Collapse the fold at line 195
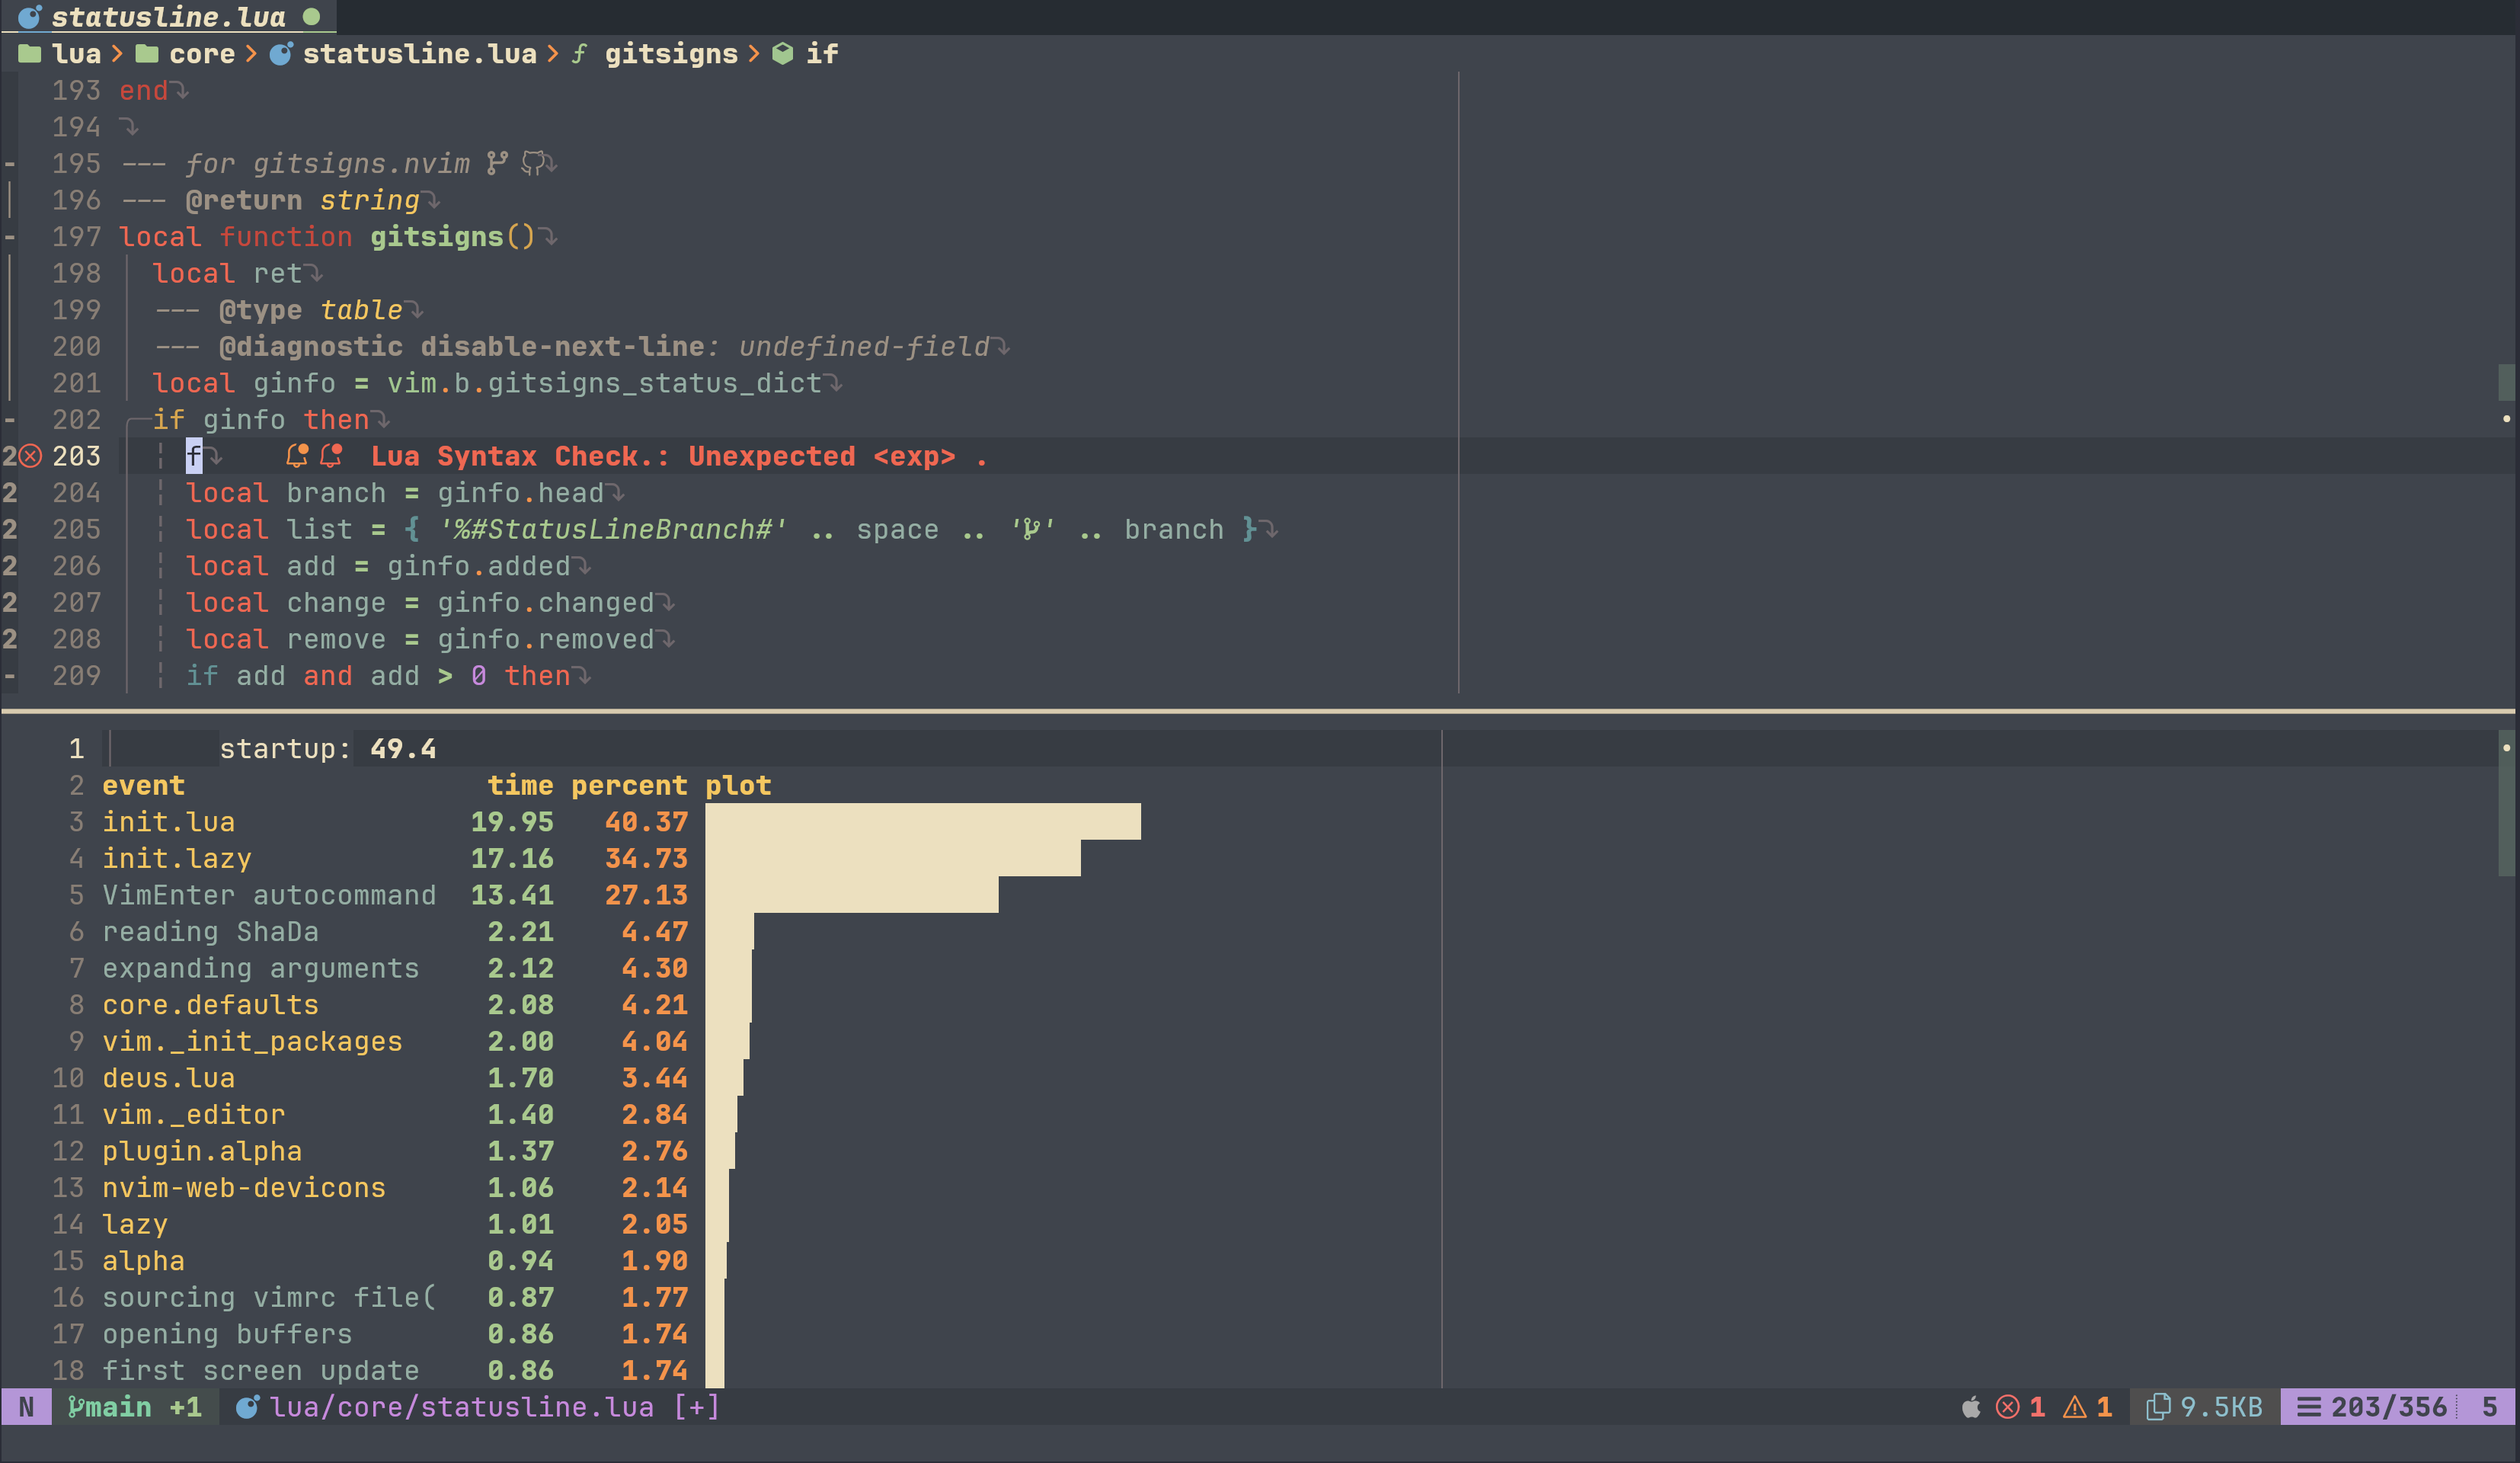Image resolution: width=2520 pixels, height=1463 pixels. (10, 164)
